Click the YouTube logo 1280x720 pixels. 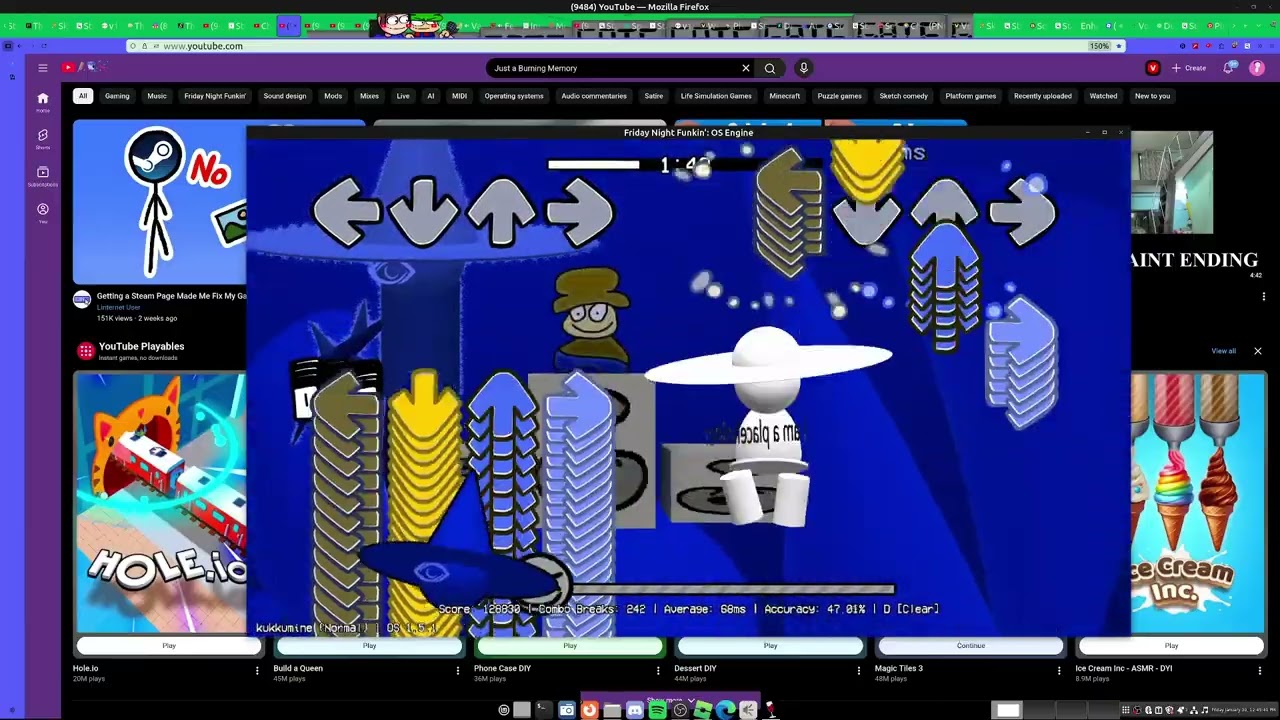tap(84, 68)
